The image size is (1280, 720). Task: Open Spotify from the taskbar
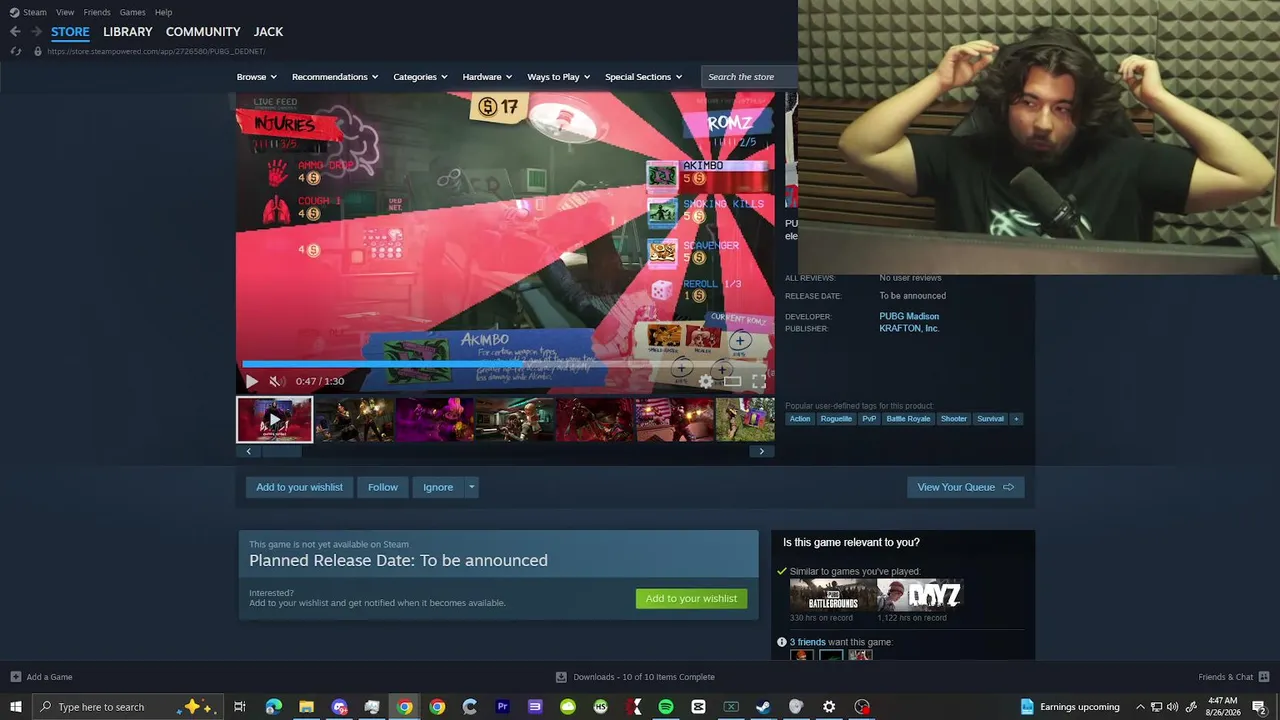tap(666, 707)
